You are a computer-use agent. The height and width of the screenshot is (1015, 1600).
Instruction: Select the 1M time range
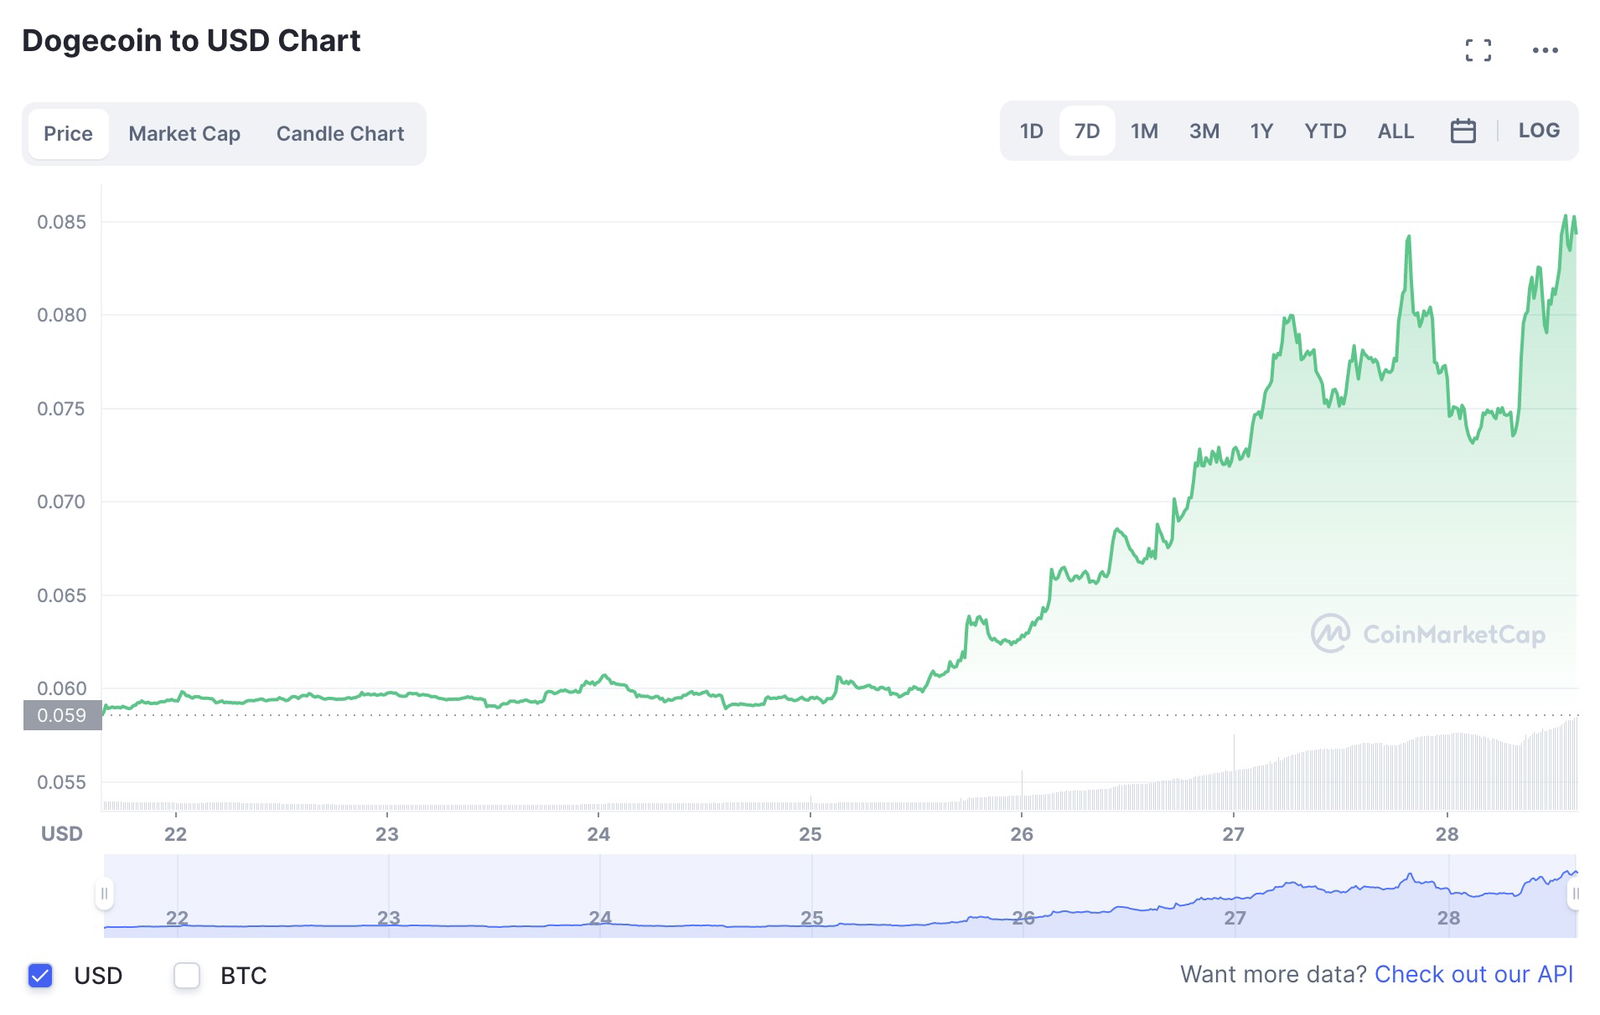(x=1144, y=131)
